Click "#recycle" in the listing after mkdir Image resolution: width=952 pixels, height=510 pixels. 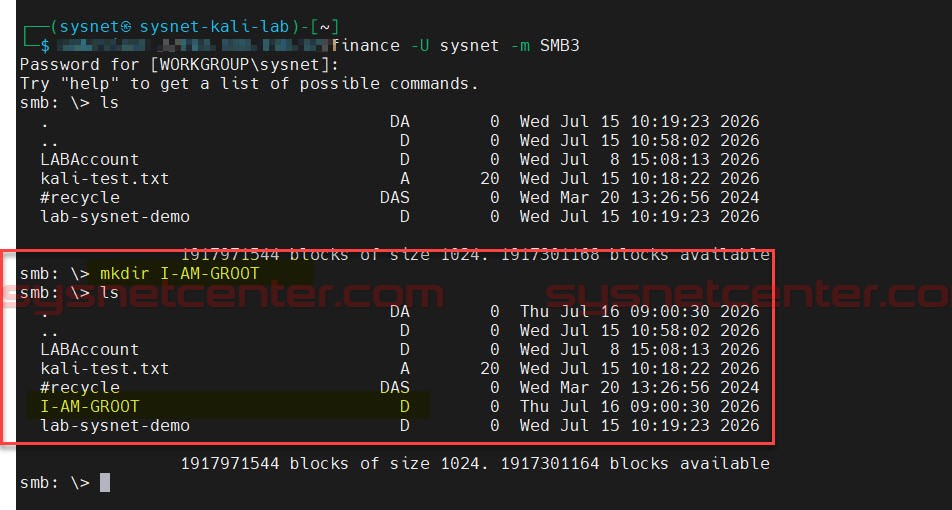point(80,387)
